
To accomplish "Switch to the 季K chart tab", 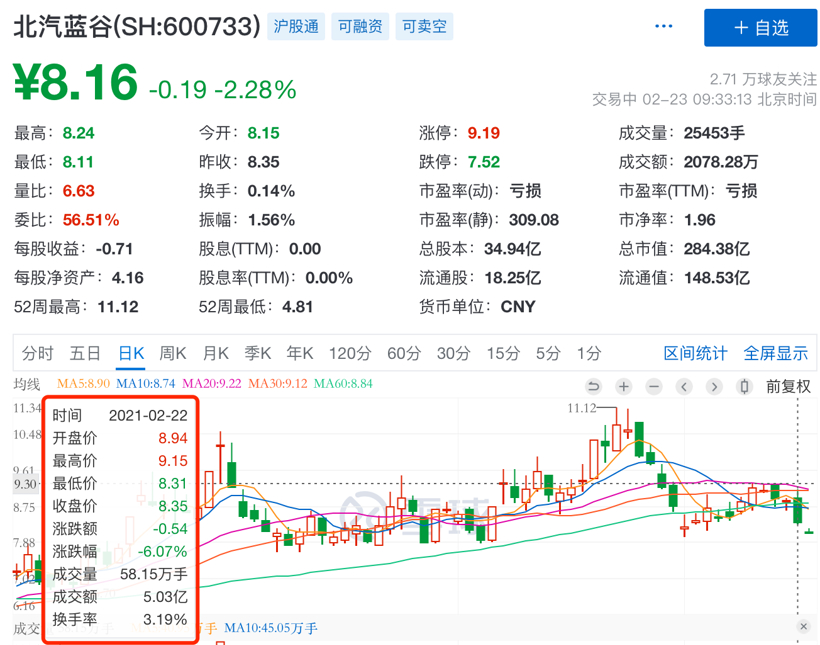I will click(258, 353).
